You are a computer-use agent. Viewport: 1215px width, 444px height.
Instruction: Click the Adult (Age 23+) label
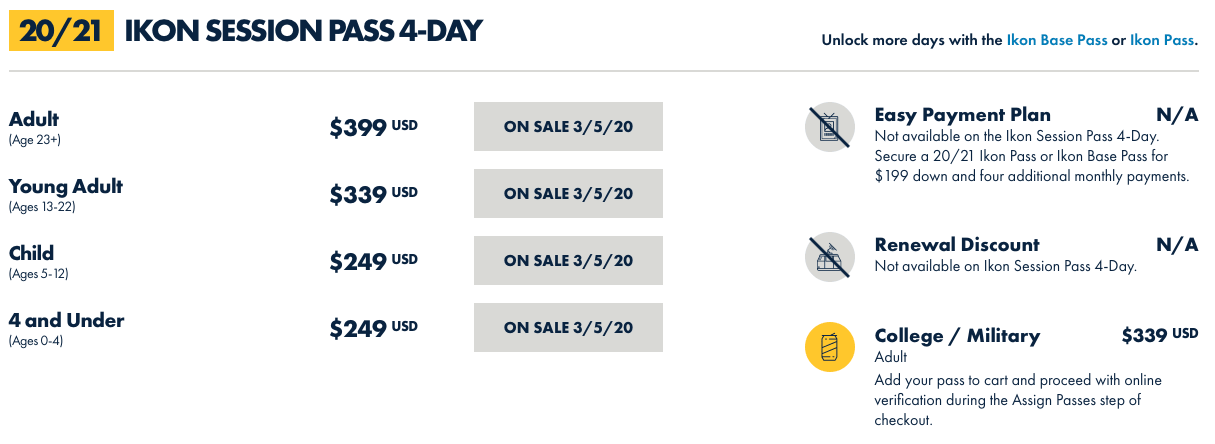[x=35, y=128]
